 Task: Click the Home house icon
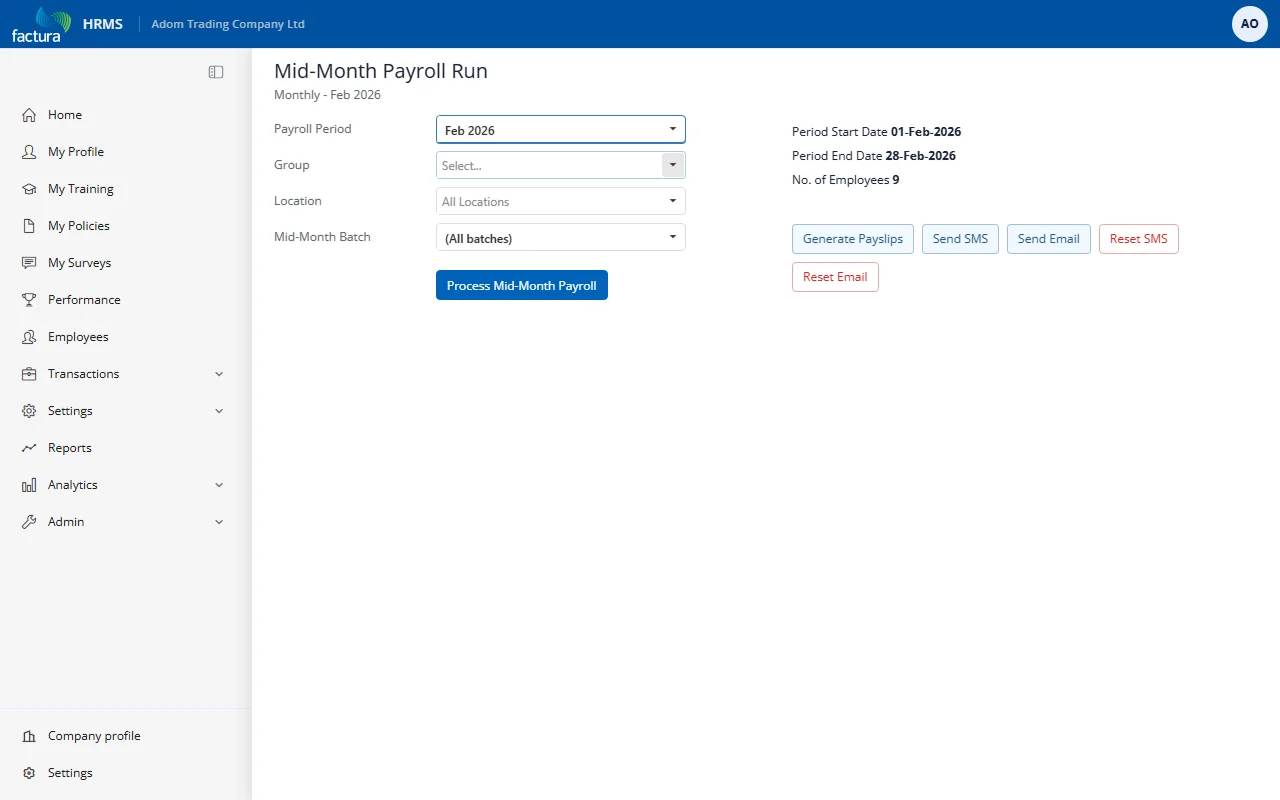tap(29, 115)
